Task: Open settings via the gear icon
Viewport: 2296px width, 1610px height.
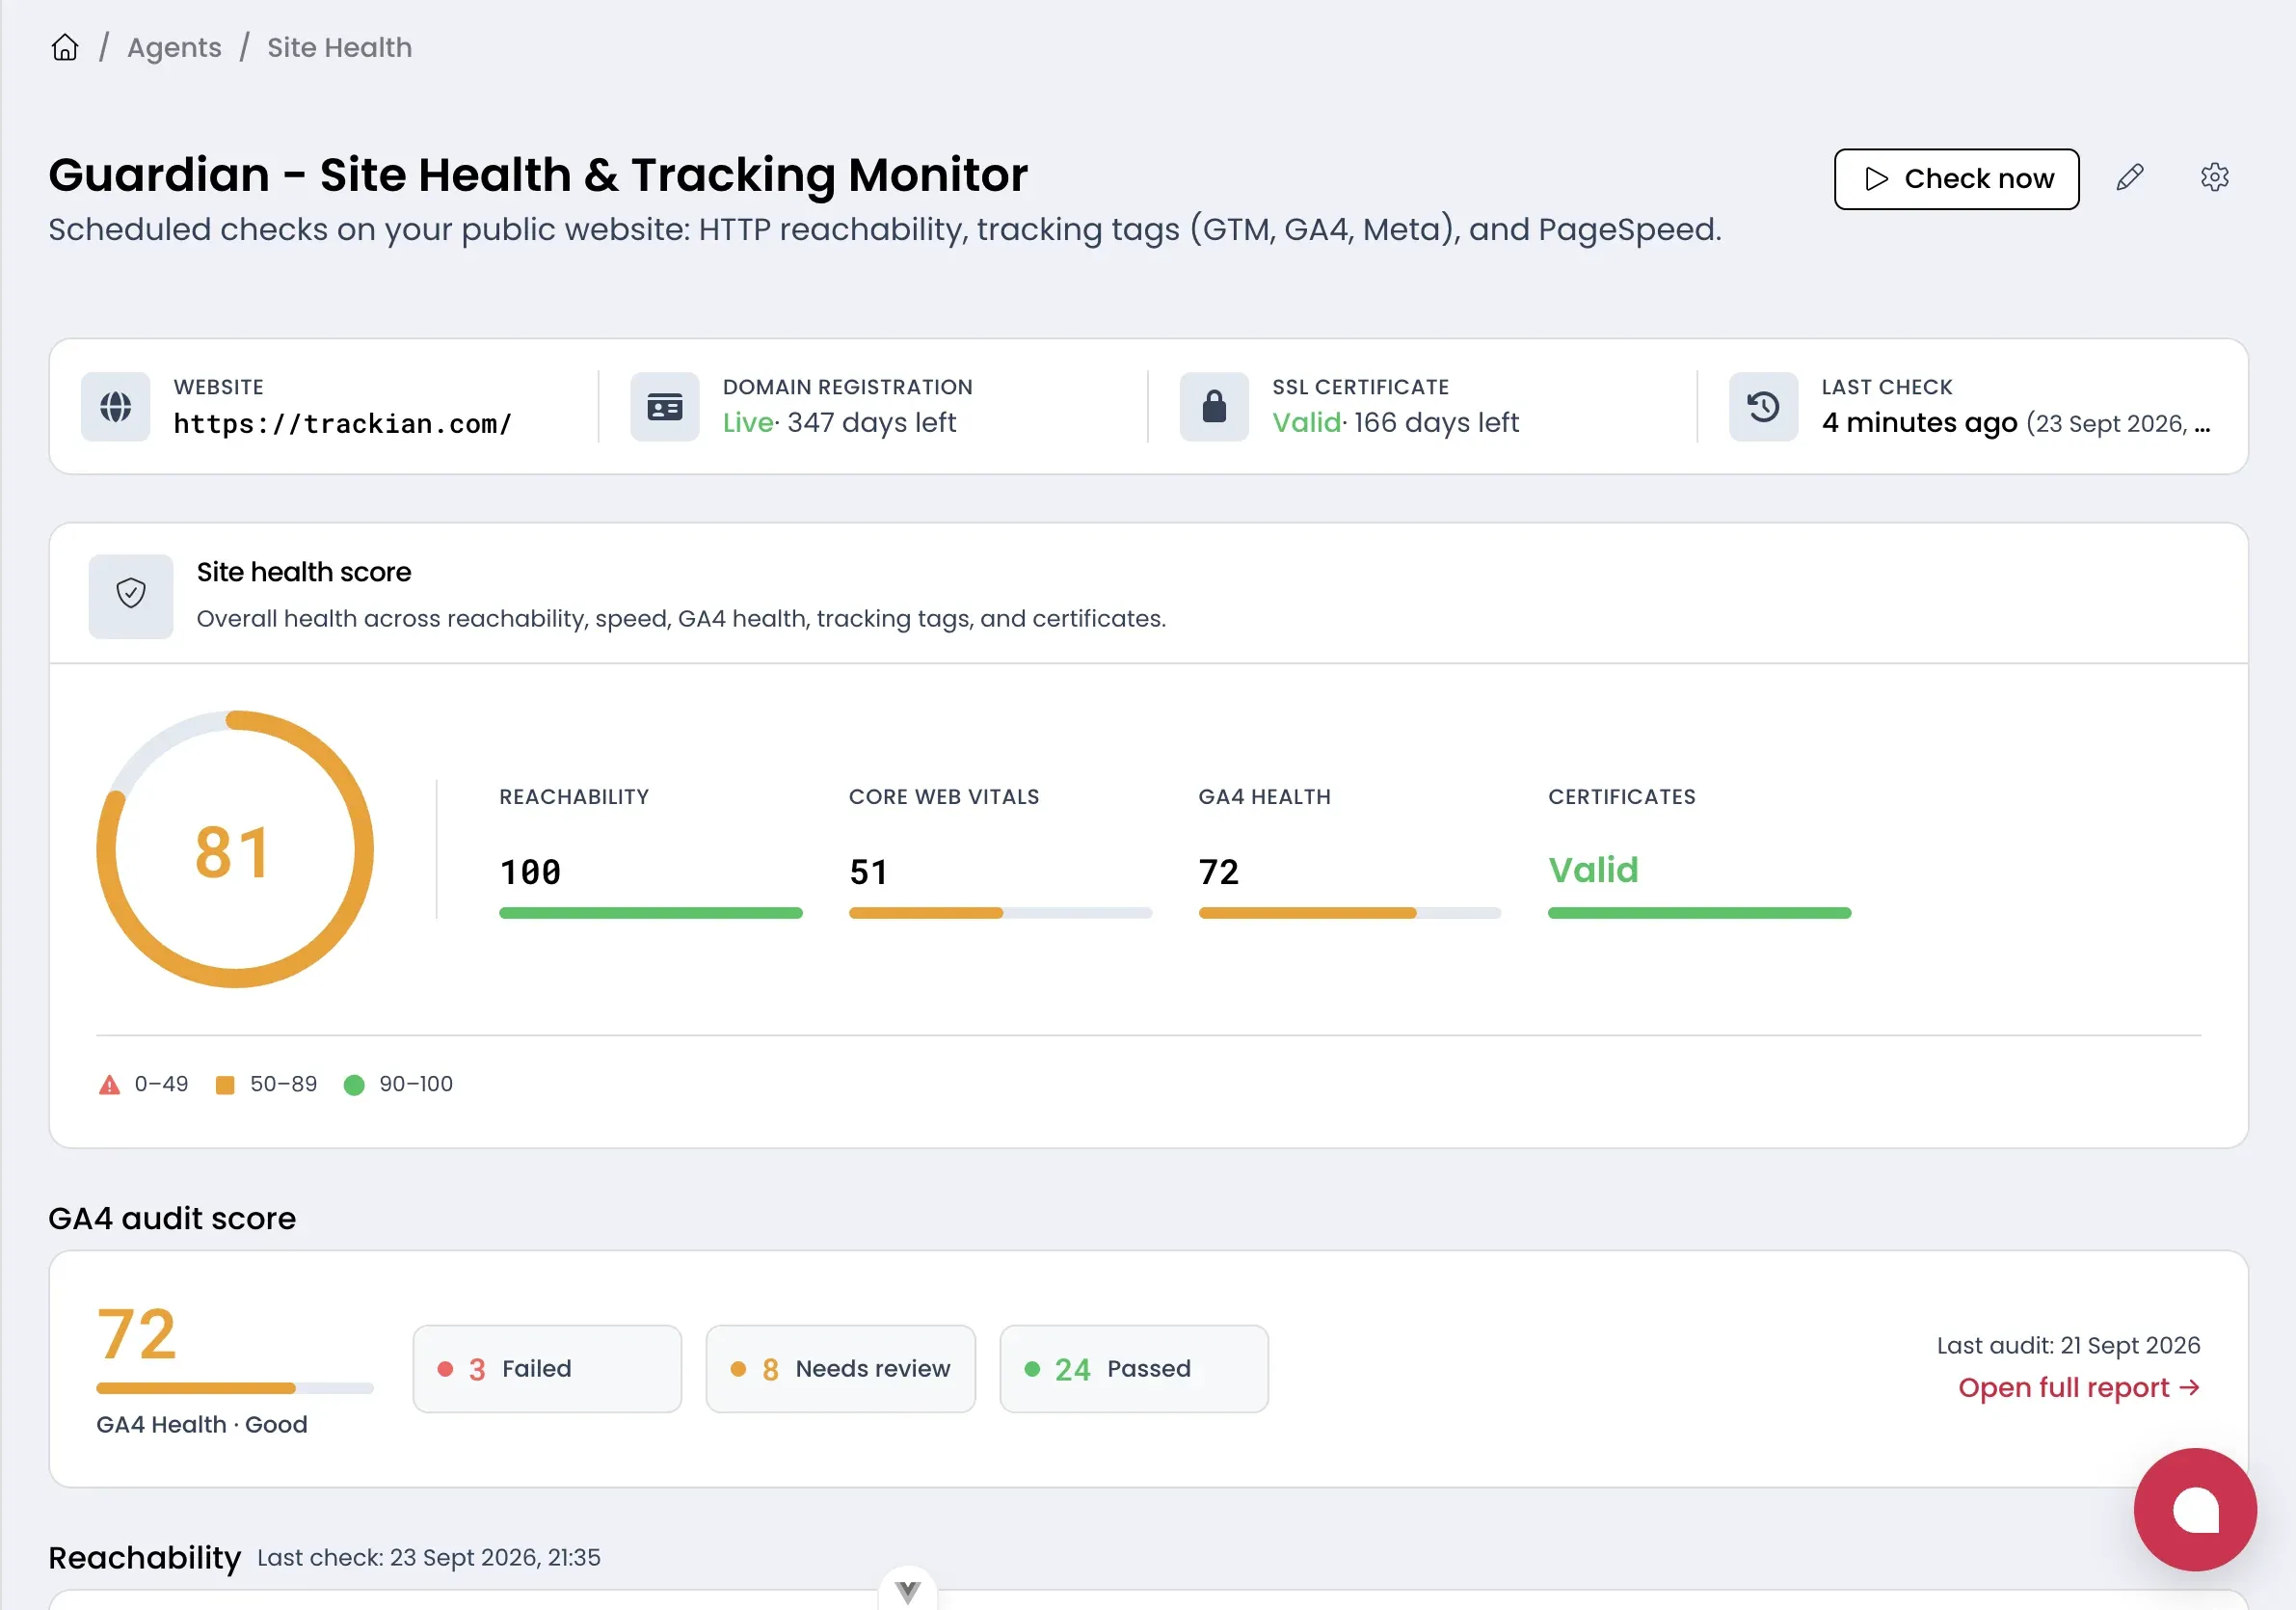Action: (x=2214, y=178)
